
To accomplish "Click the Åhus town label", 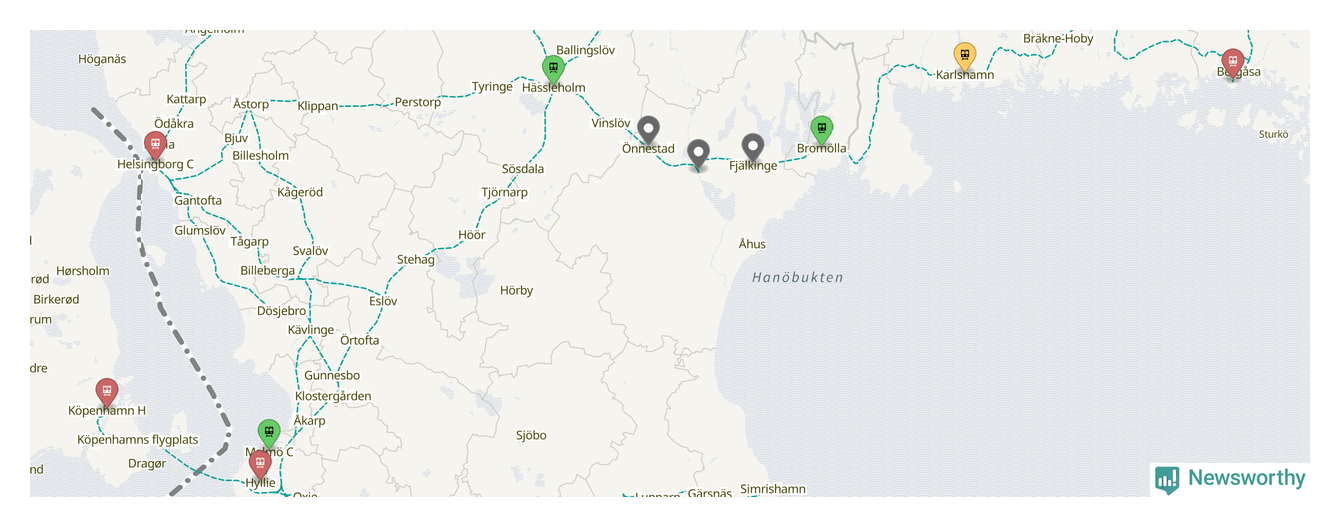I will 752,244.
